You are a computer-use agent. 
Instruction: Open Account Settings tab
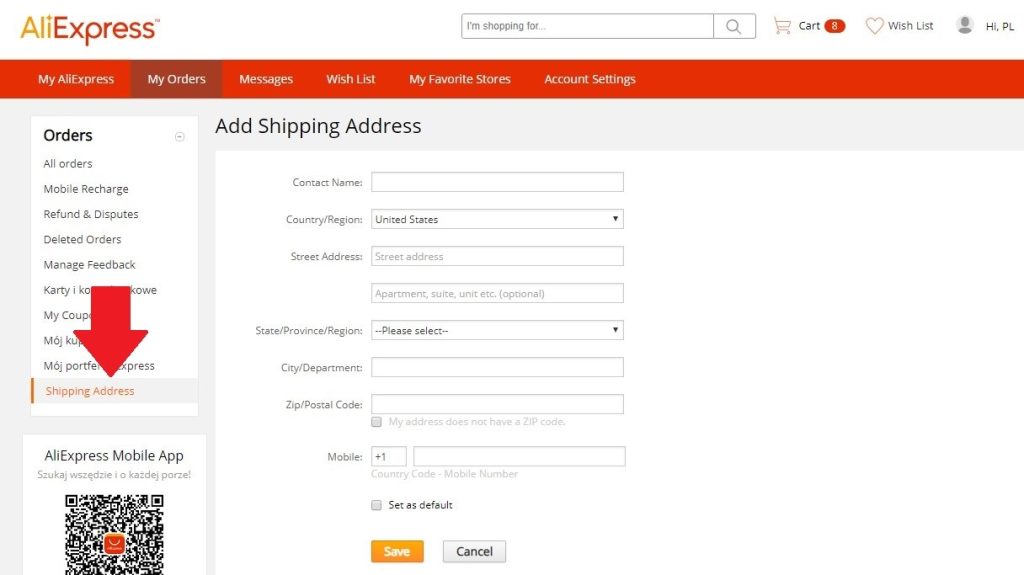coord(590,79)
